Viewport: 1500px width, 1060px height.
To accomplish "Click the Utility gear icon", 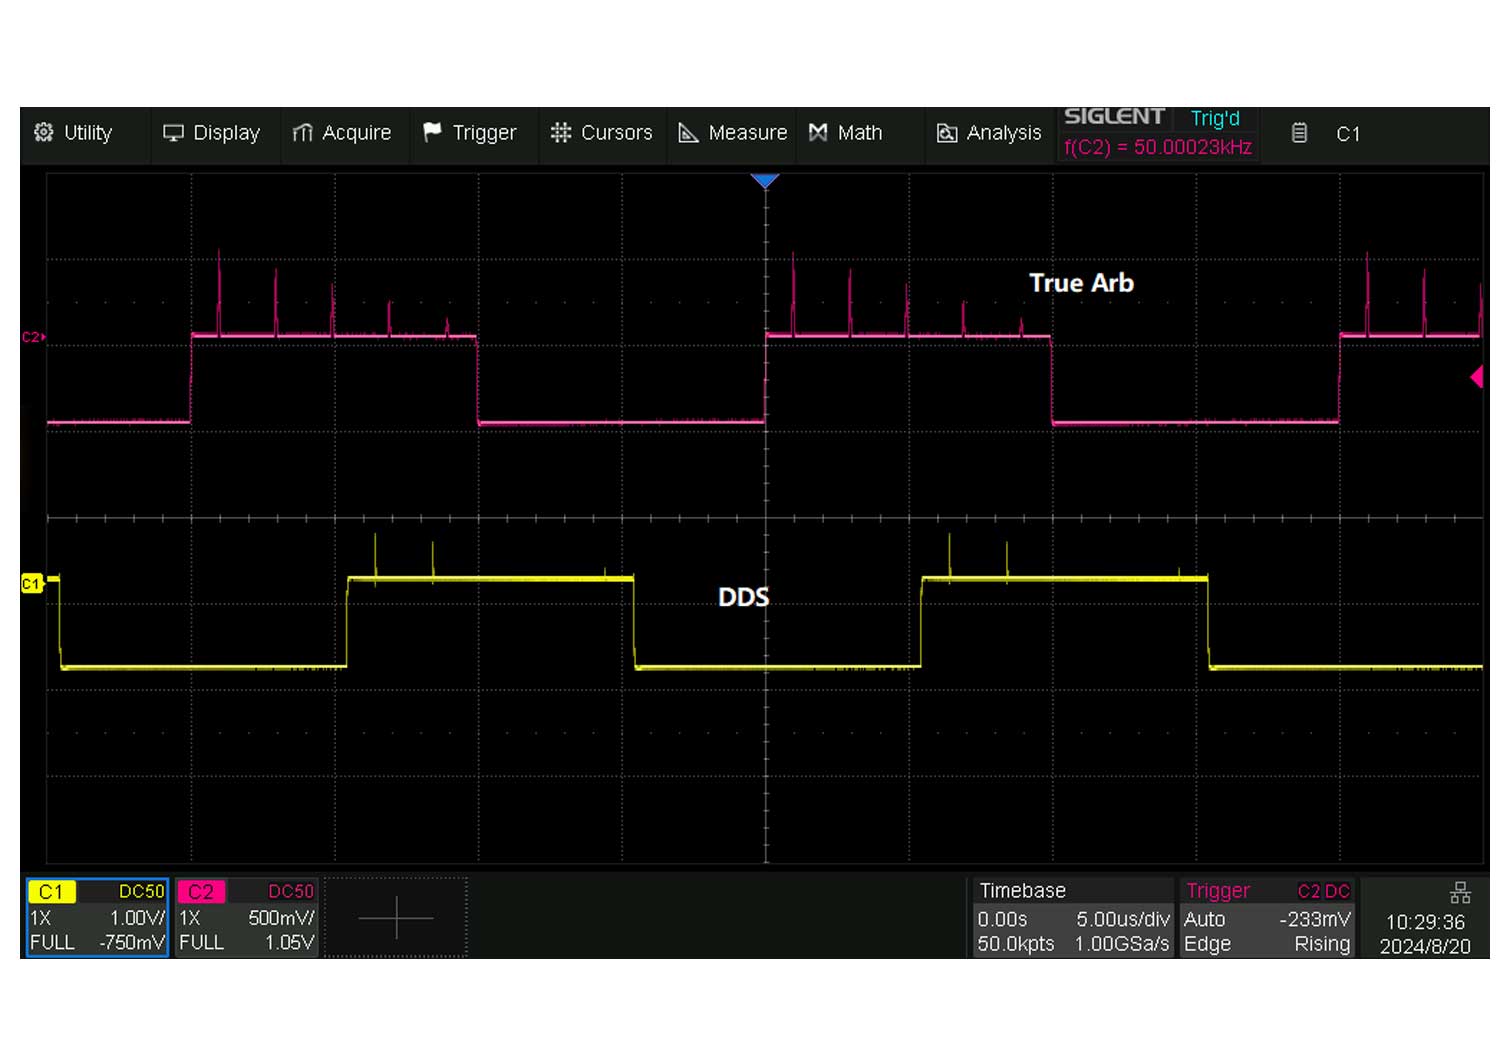I will (x=44, y=133).
